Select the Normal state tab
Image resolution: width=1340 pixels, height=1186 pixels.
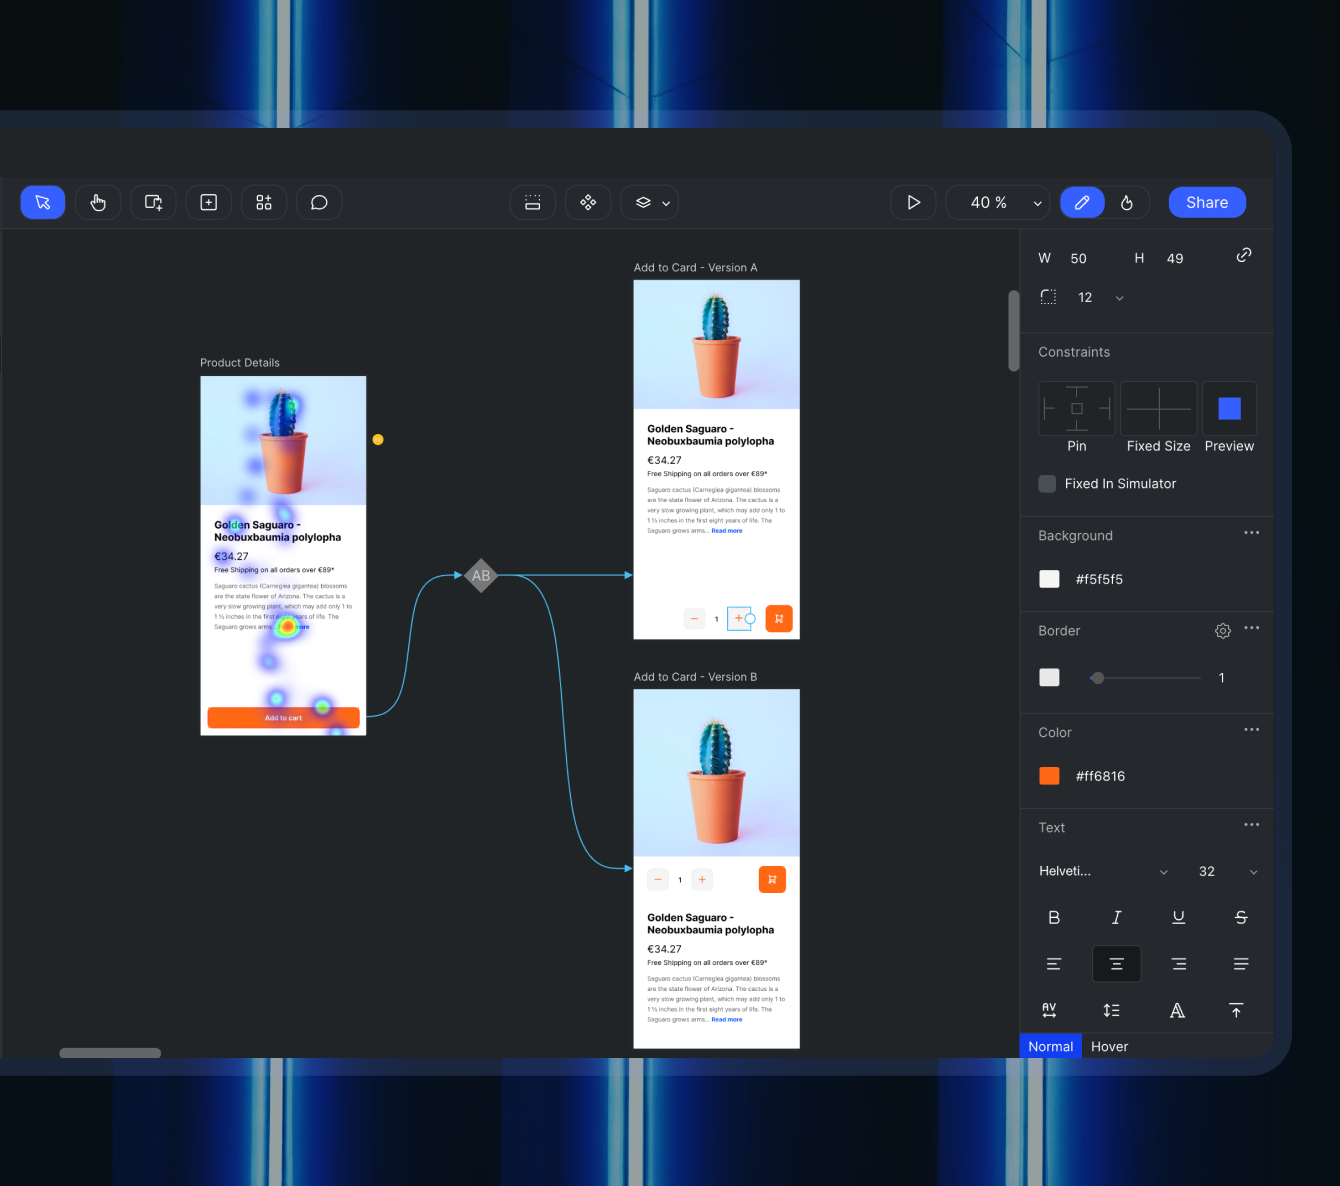click(x=1050, y=1046)
